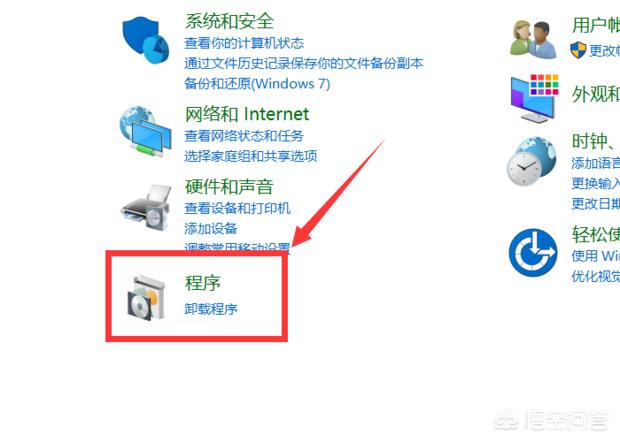Select 选择家庭组和共享选项 link
The width and height of the screenshot is (620, 442).
point(251,156)
